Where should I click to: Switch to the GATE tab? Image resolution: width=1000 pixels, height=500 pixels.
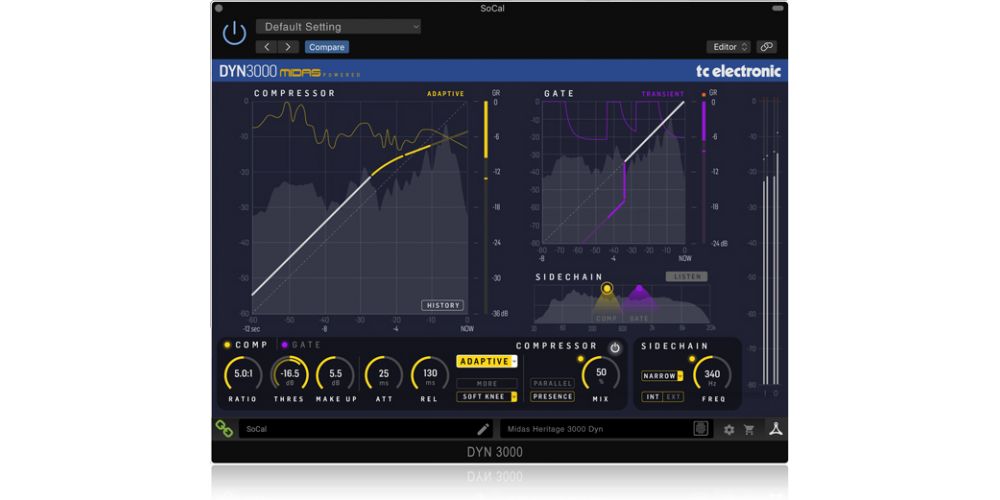302,345
